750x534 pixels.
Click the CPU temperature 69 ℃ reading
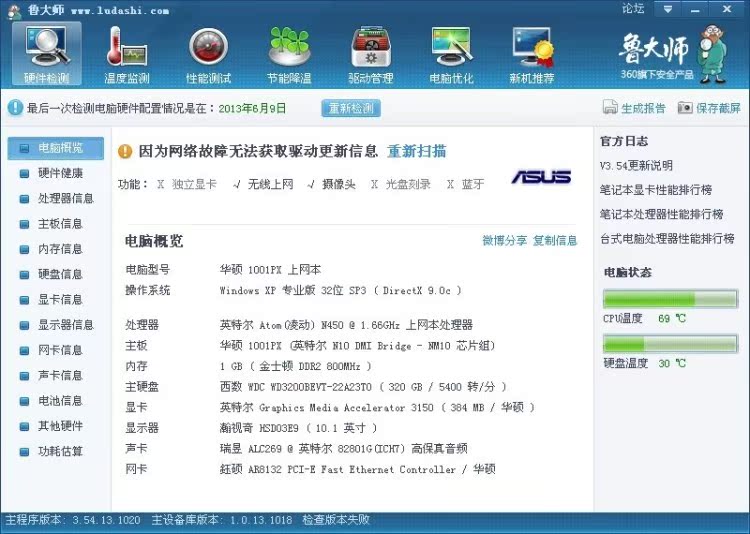coord(672,319)
